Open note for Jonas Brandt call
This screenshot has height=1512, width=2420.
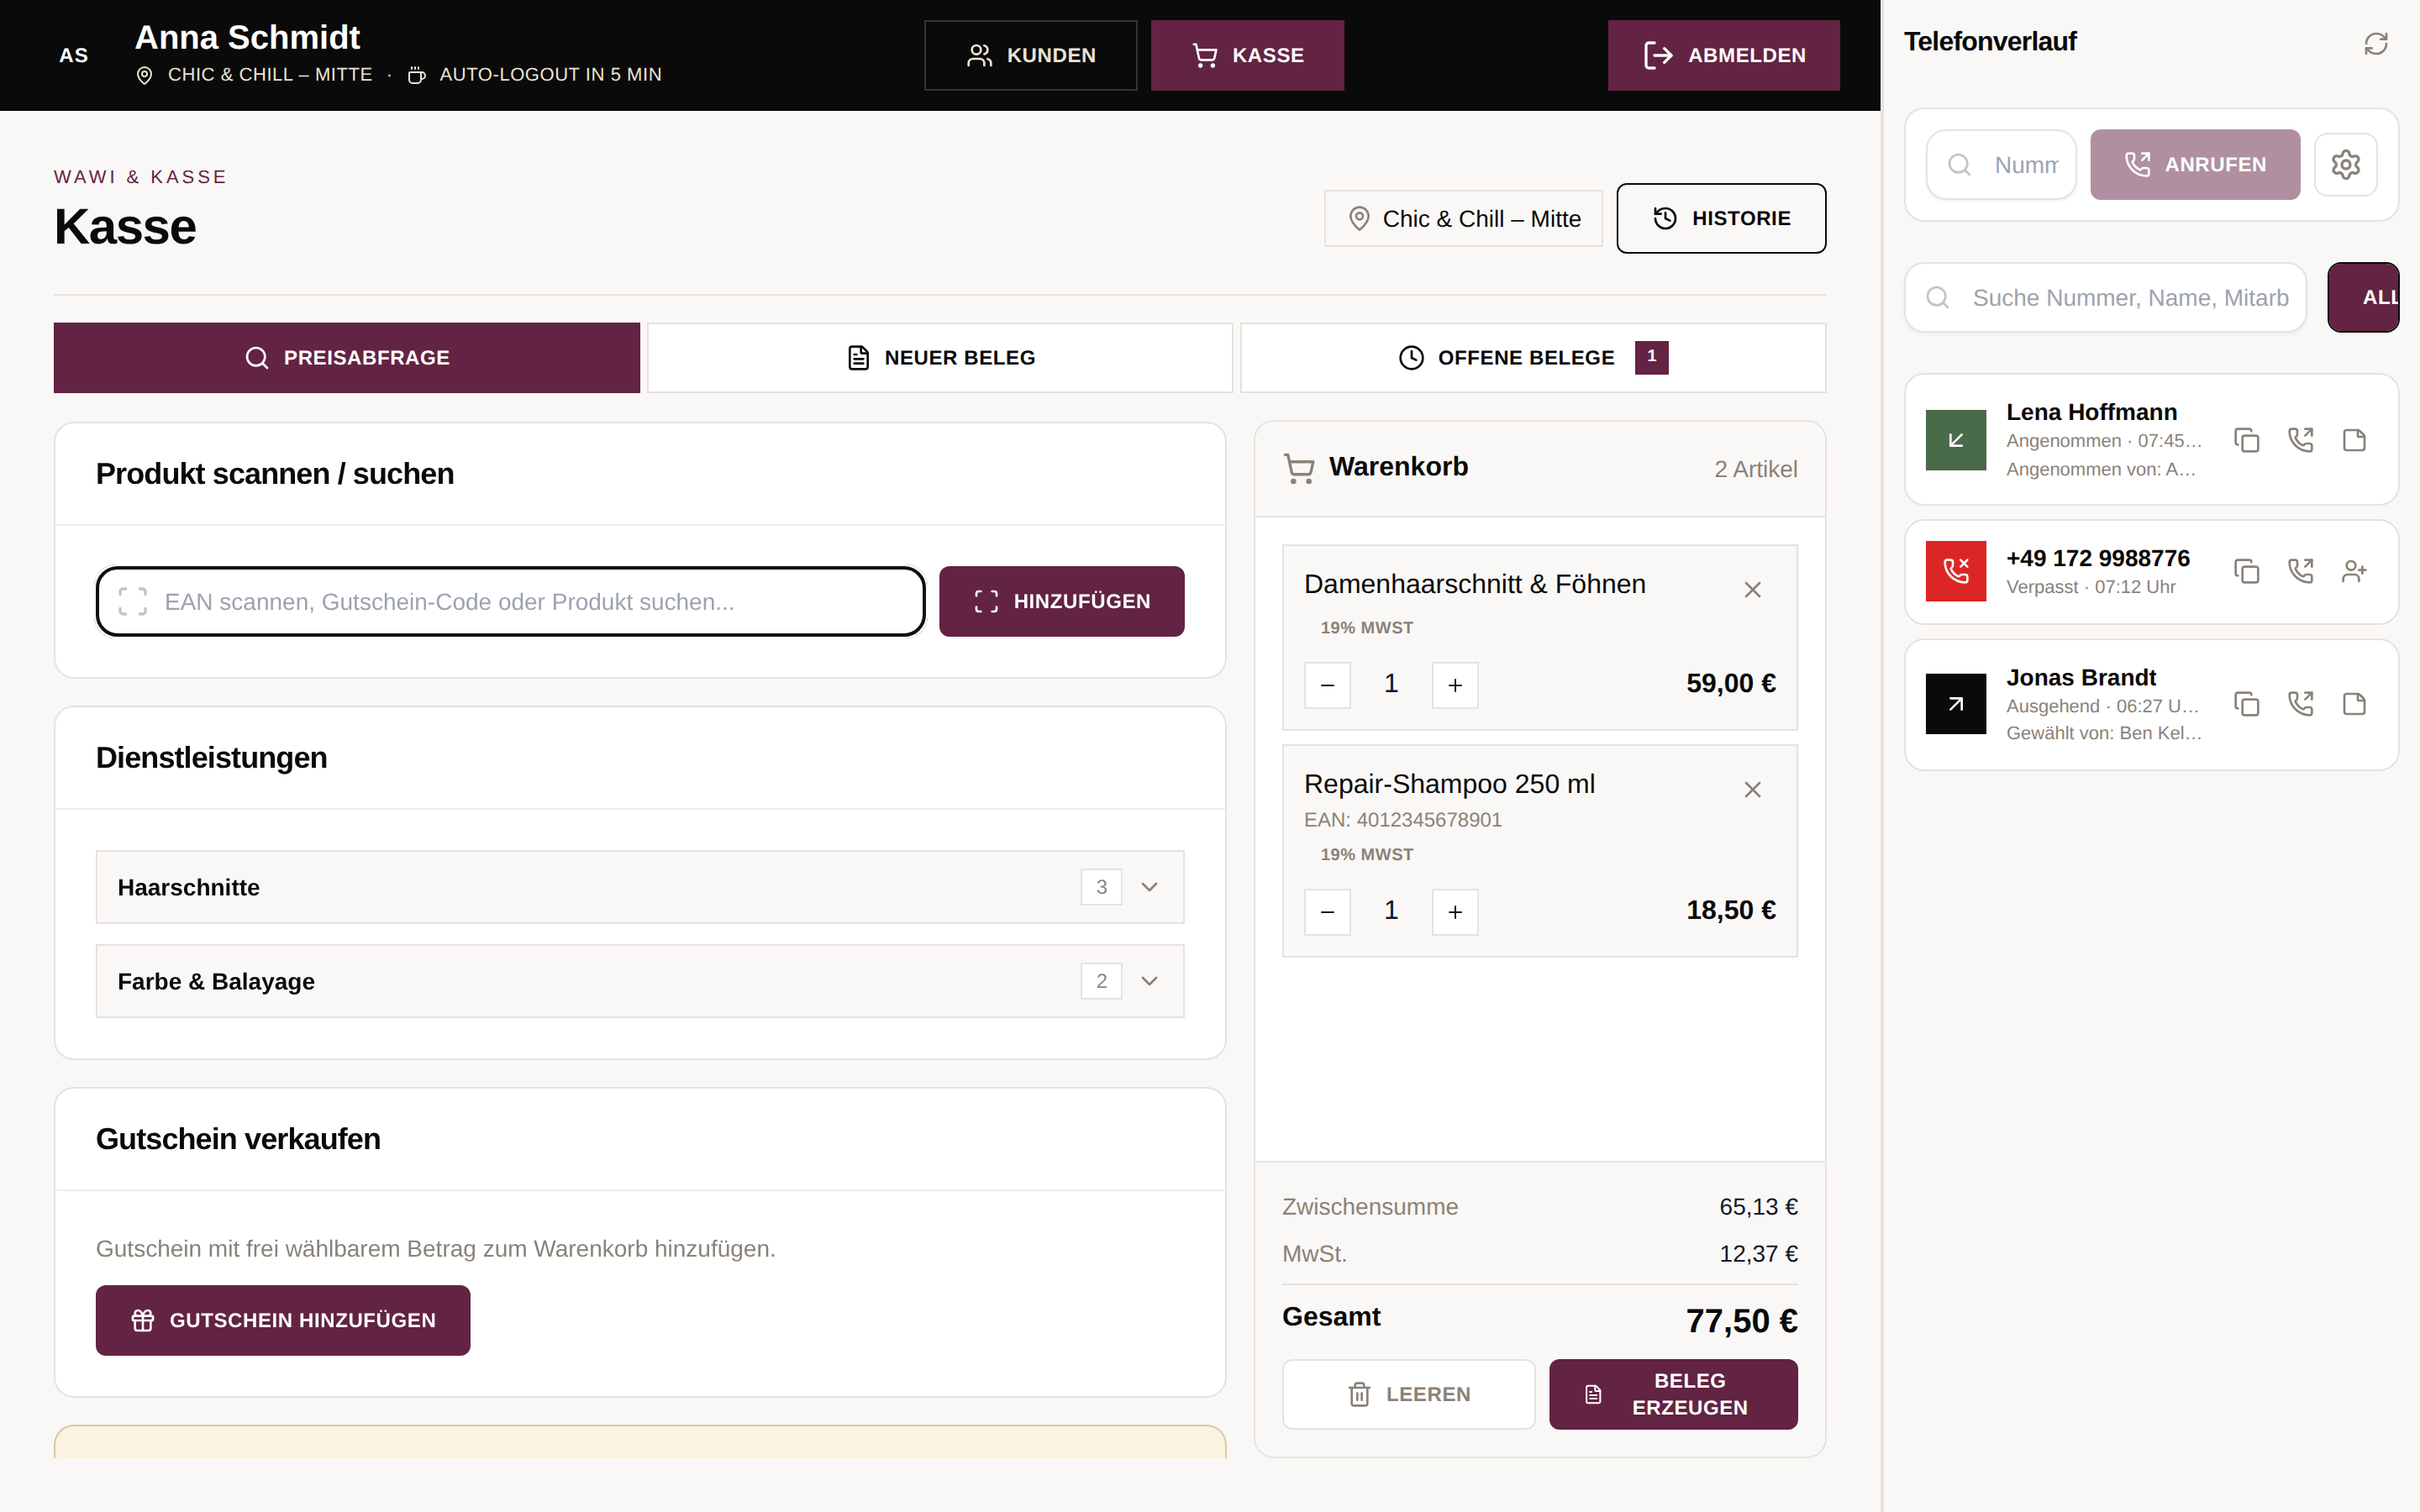click(2354, 704)
